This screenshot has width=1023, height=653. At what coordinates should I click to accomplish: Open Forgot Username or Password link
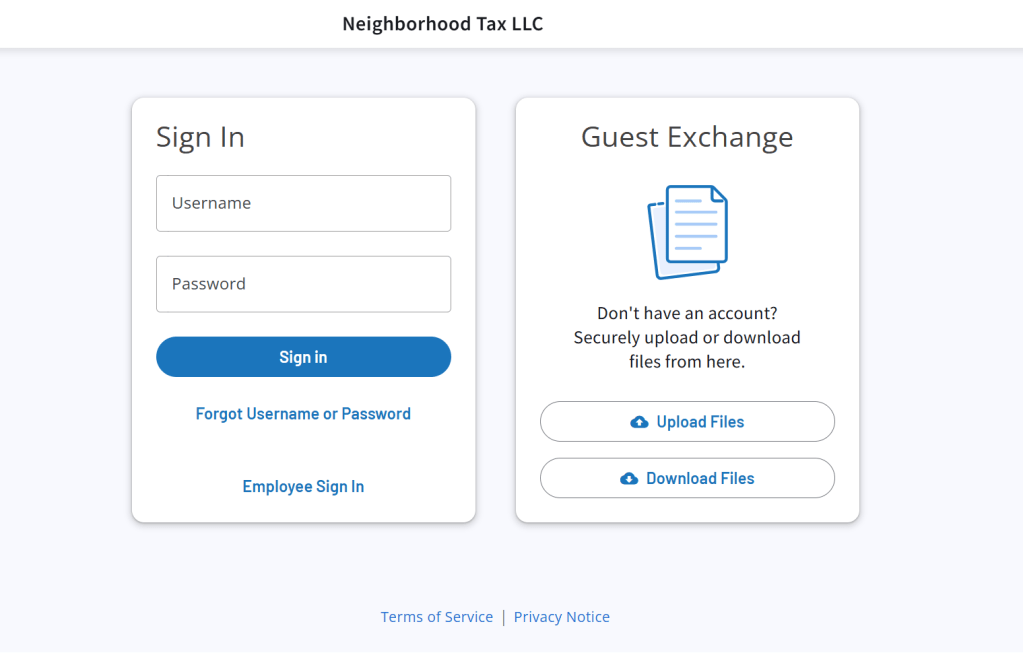coord(303,414)
